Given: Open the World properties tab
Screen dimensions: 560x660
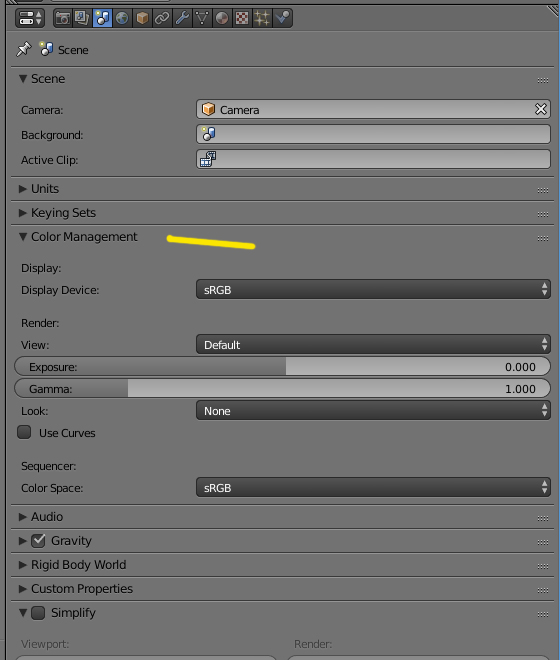Looking at the screenshot, I should [x=122, y=18].
